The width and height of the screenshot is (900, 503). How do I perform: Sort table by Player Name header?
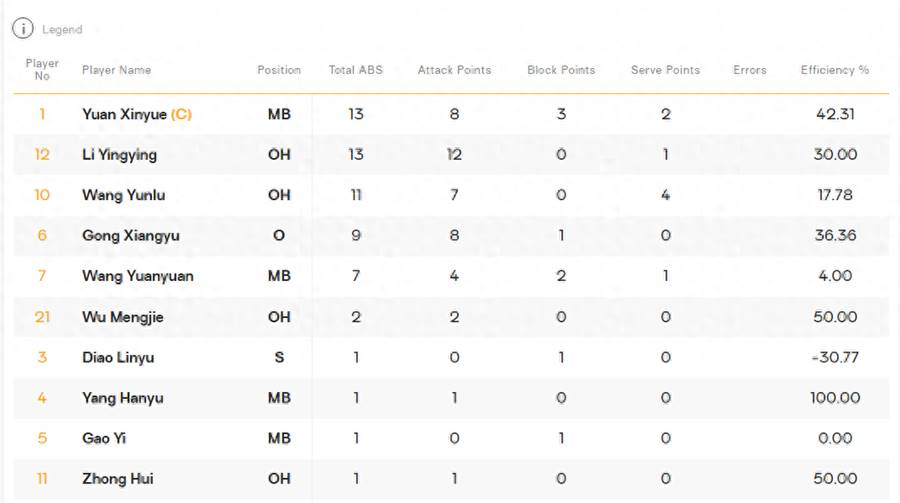(117, 70)
